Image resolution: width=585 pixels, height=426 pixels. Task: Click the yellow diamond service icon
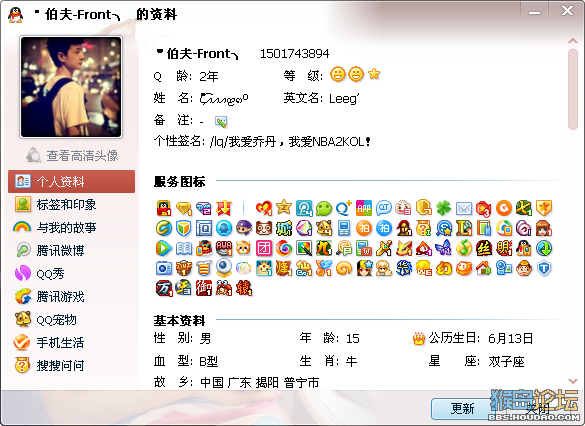(x=184, y=208)
